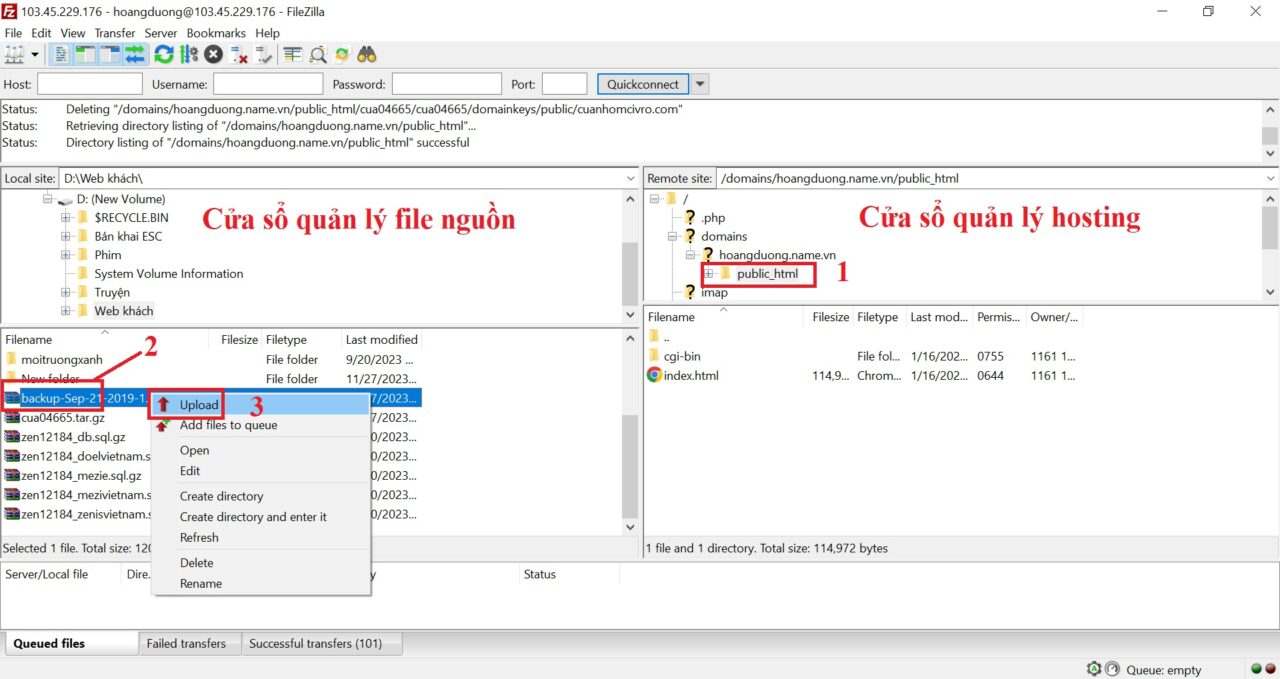Select the moitruongxanh local folder
The height and width of the screenshot is (679, 1280).
click(62, 359)
